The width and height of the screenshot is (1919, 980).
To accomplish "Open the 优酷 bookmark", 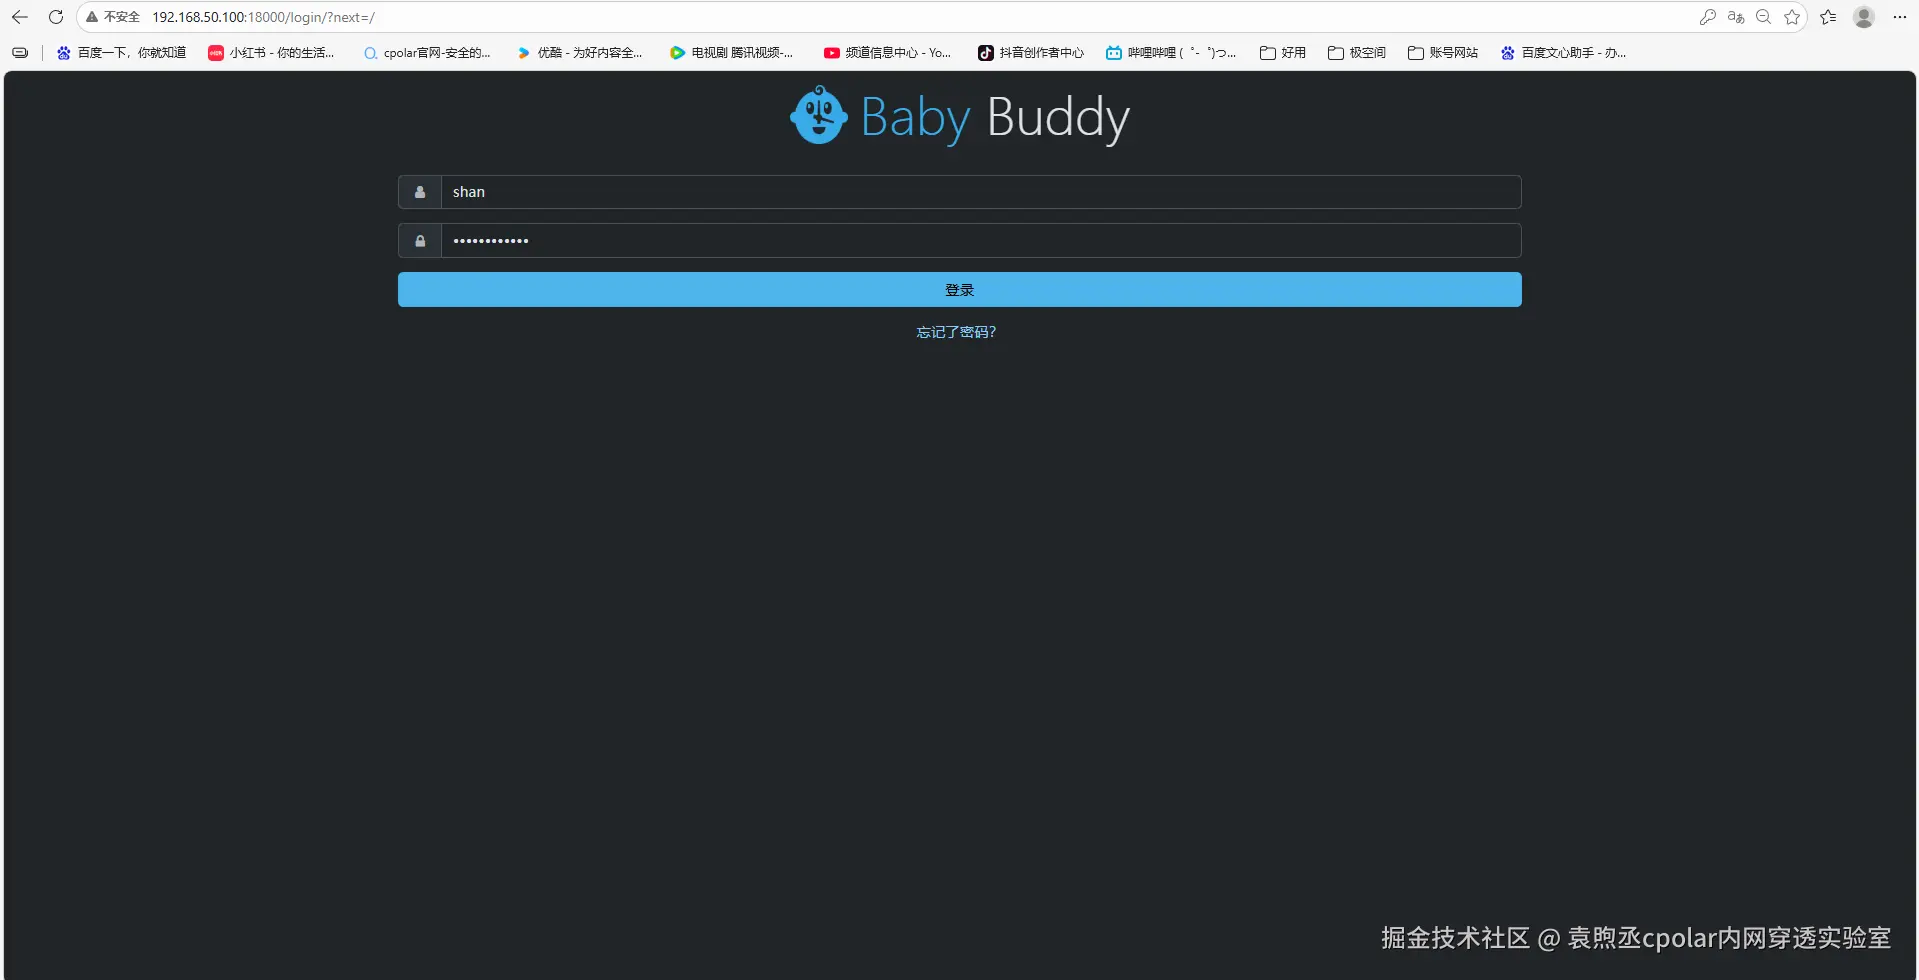I will tap(580, 53).
